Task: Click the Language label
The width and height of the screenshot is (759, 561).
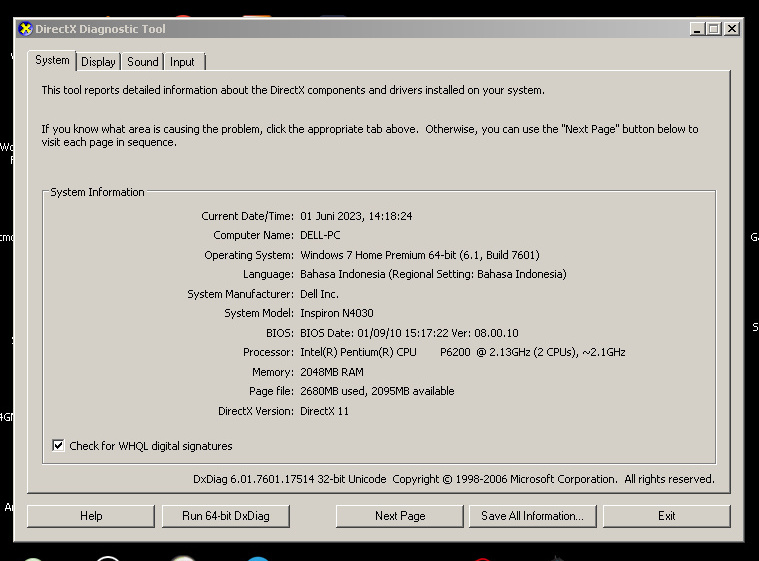Action: click(x=268, y=274)
